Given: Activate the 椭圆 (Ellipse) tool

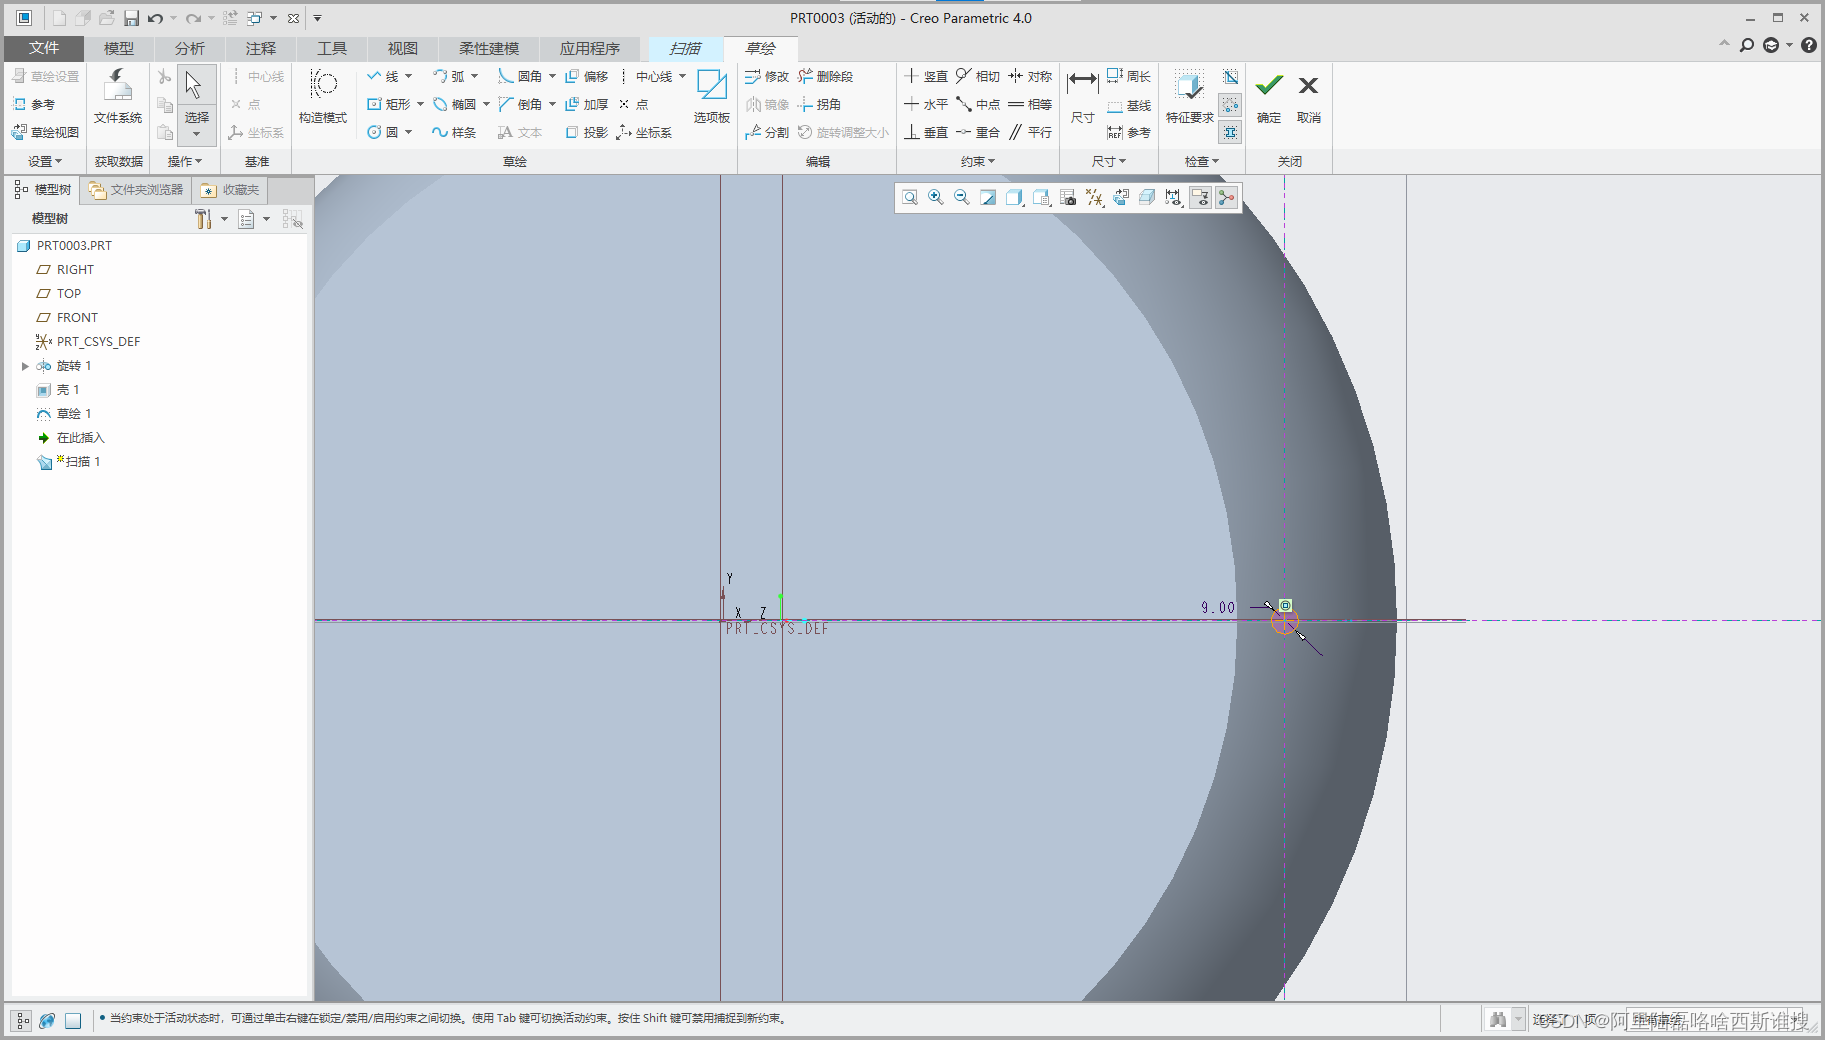Looking at the screenshot, I should [x=455, y=104].
